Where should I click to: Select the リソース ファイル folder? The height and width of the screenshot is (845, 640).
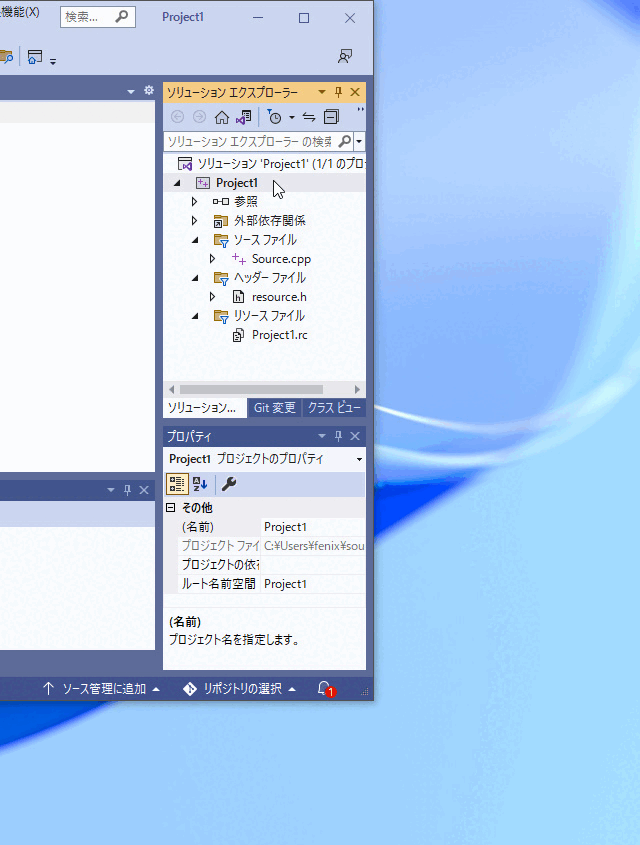[269, 316]
